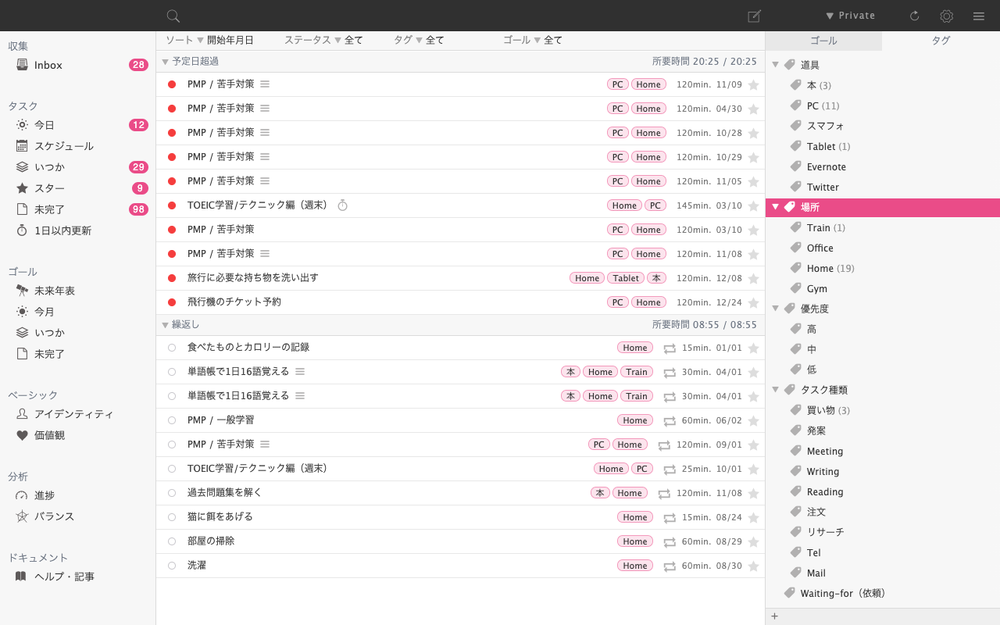Viewport: 1000px width, 625px height.
Task: Click timer icon on overdue TOEIC task
Action: (x=342, y=205)
